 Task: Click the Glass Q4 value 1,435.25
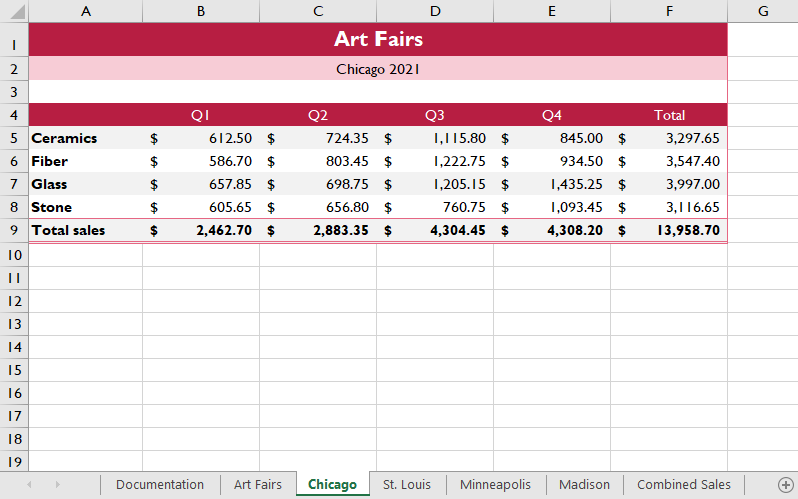[552, 184]
